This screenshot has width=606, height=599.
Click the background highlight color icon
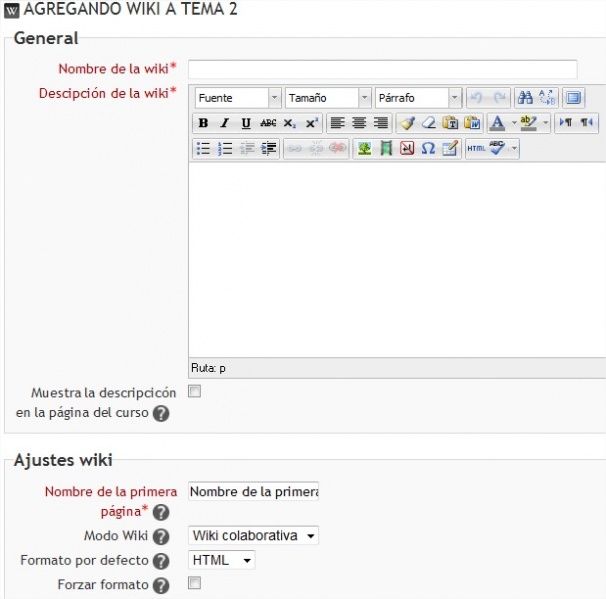[528, 123]
